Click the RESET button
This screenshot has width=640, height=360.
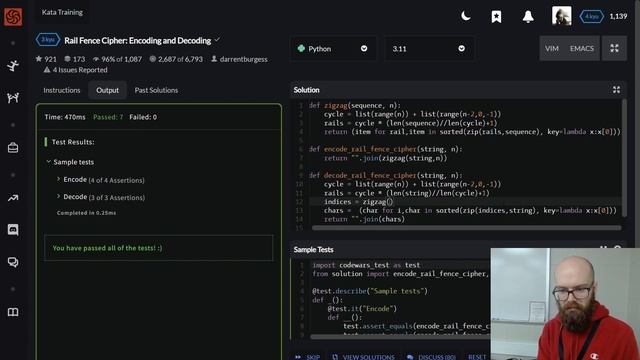477,357
